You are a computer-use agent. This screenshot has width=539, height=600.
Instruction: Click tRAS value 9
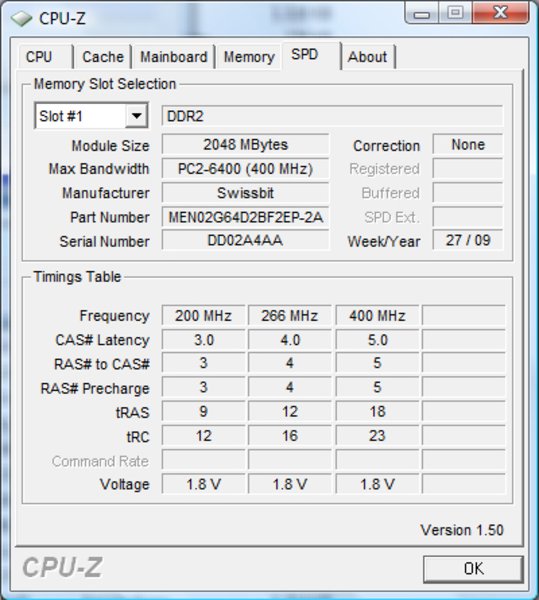pos(203,411)
